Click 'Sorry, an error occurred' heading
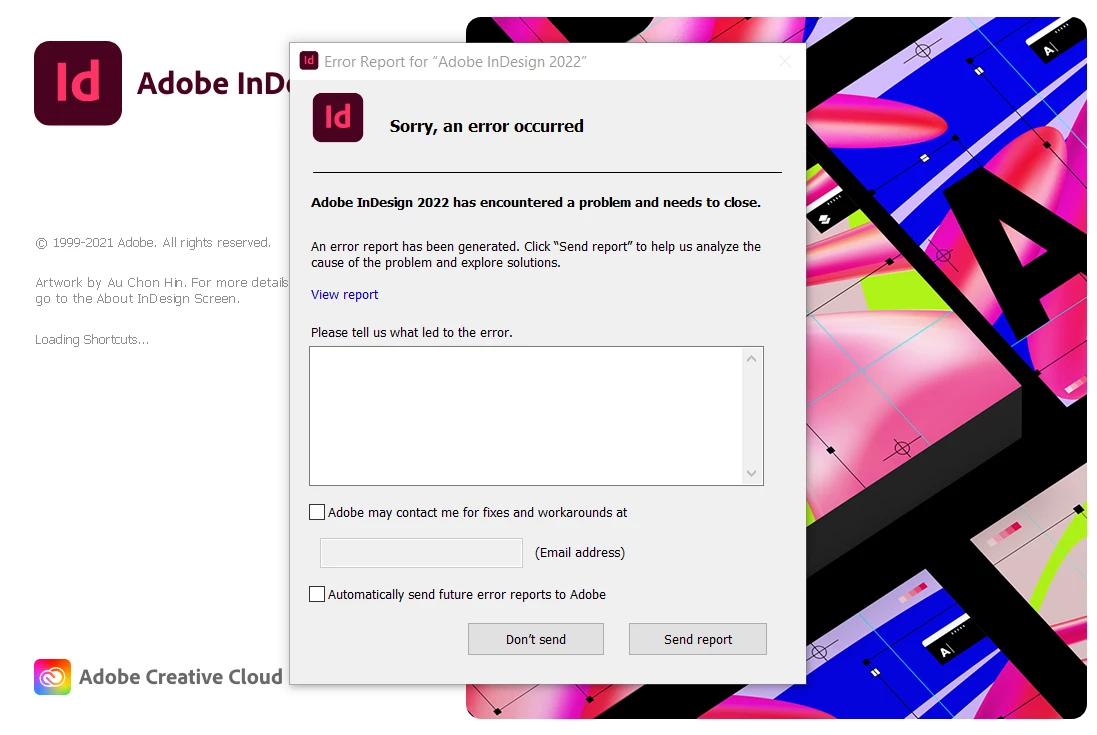Viewport: 1097px width, 735px height. [x=486, y=126]
